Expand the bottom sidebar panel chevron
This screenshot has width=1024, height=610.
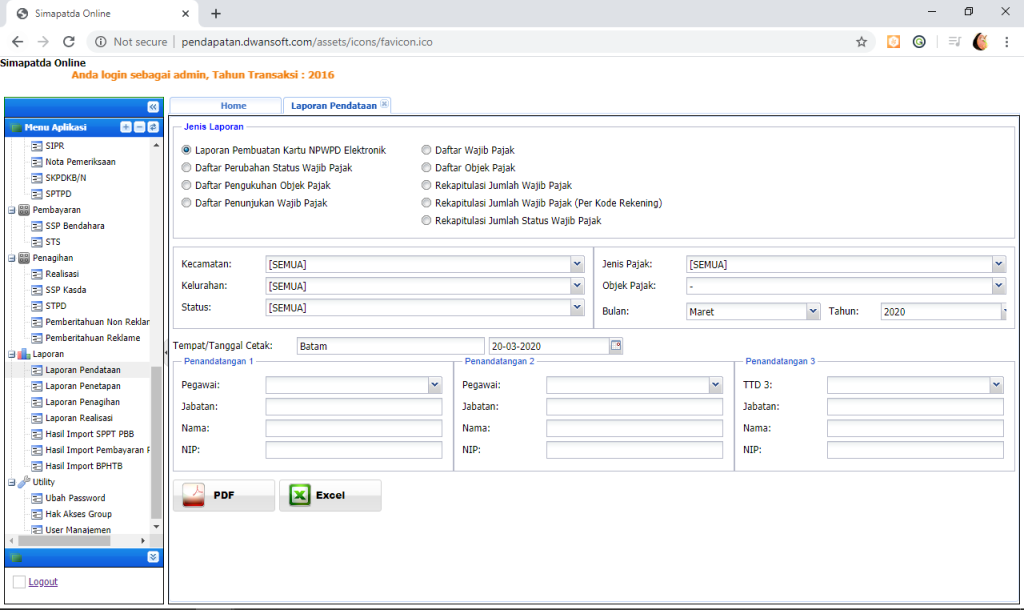pyautogui.click(x=153, y=557)
